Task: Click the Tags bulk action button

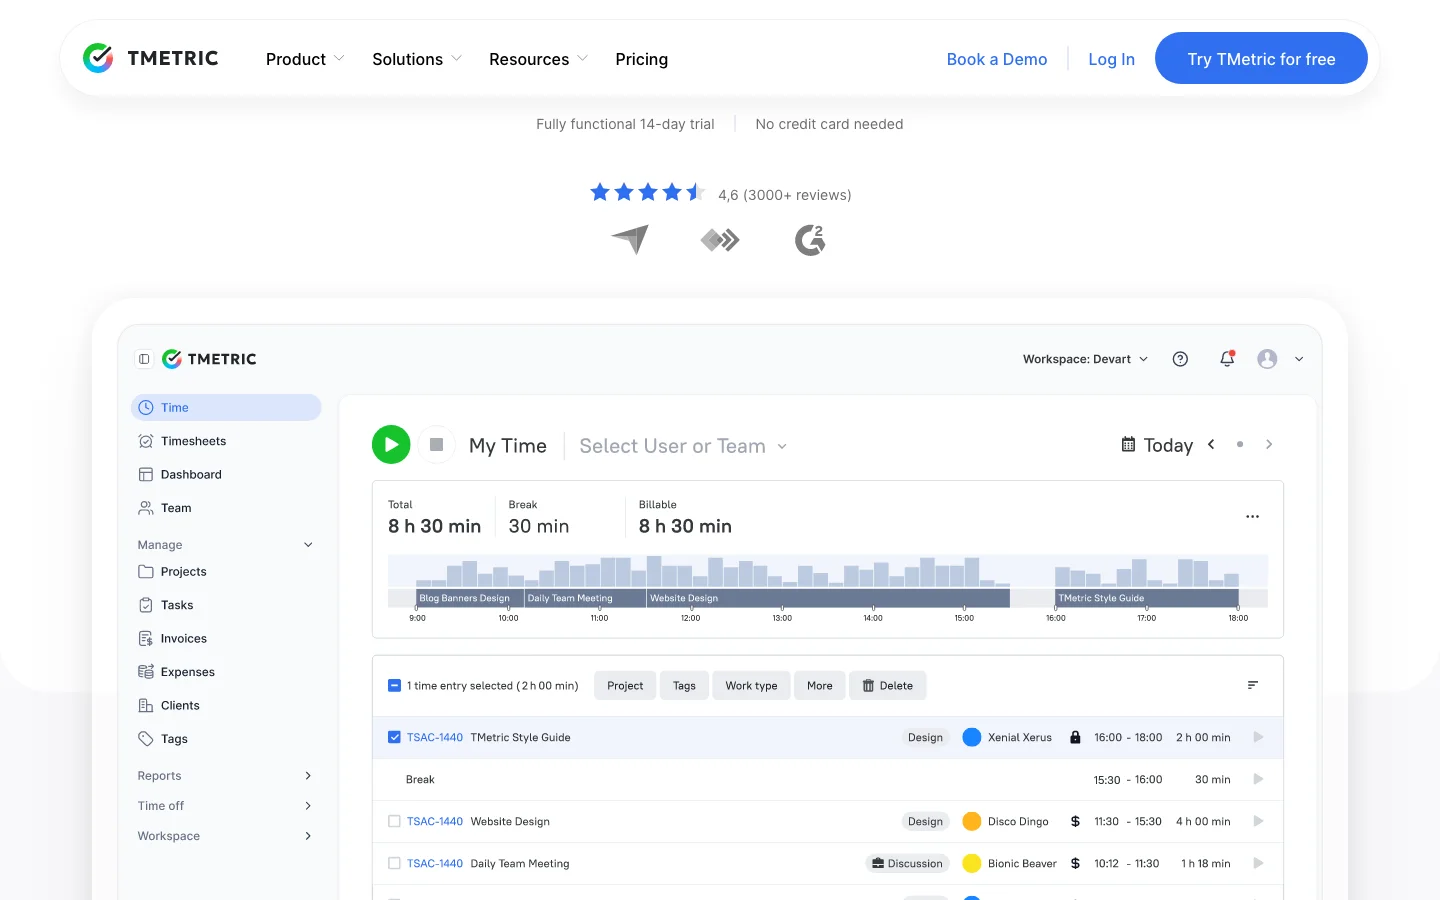Action: pyautogui.click(x=684, y=686)
